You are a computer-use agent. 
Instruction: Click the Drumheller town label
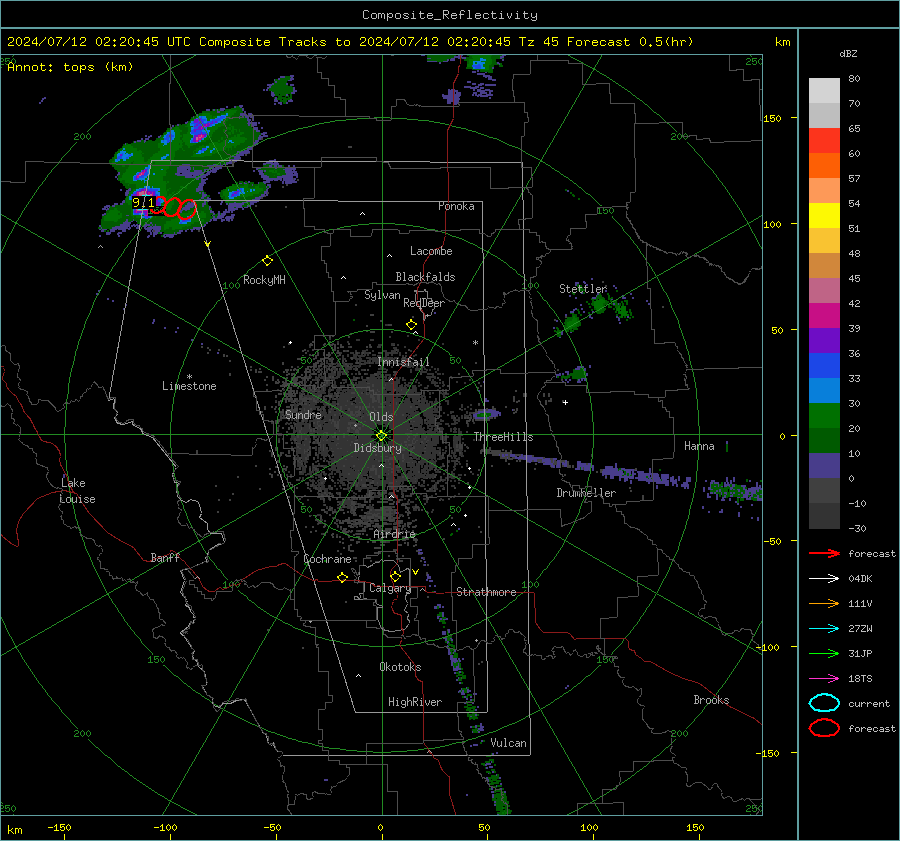pos(586,493)
